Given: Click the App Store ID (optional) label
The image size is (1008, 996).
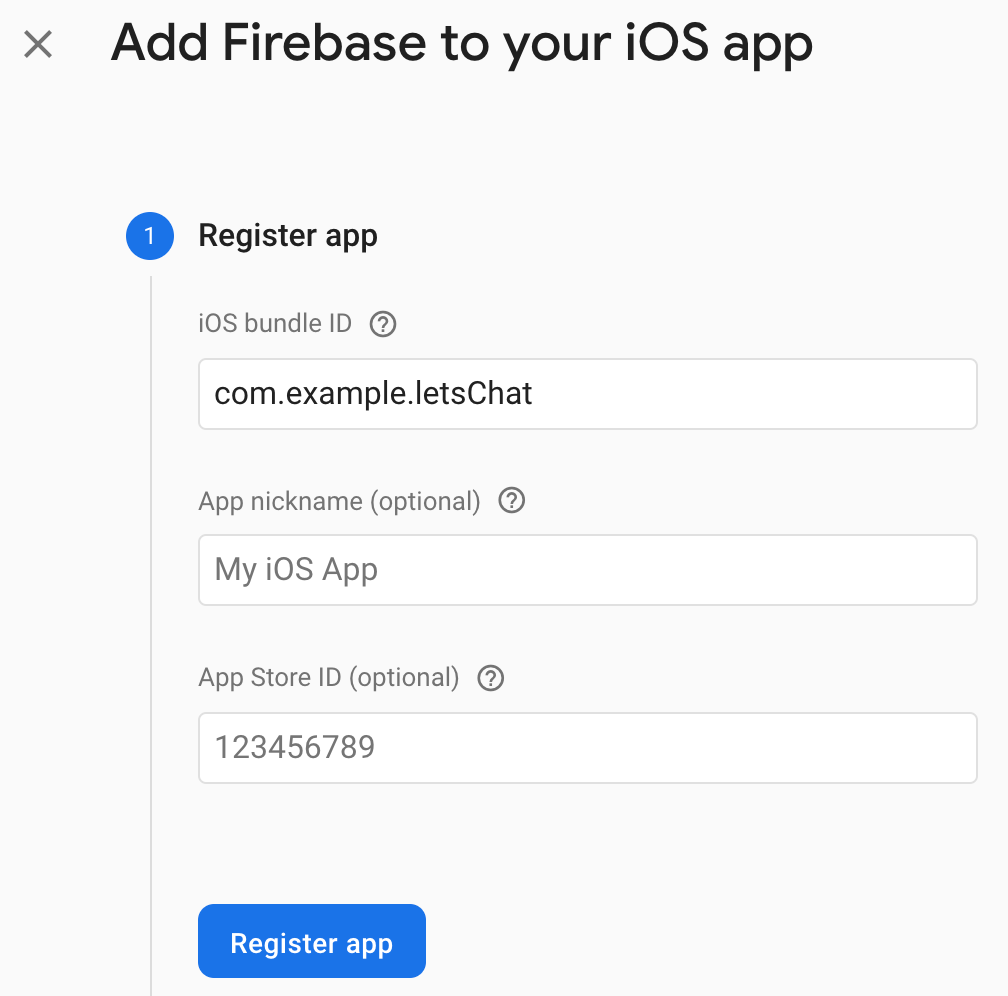Looking at the screenshot, I should 328,678.
